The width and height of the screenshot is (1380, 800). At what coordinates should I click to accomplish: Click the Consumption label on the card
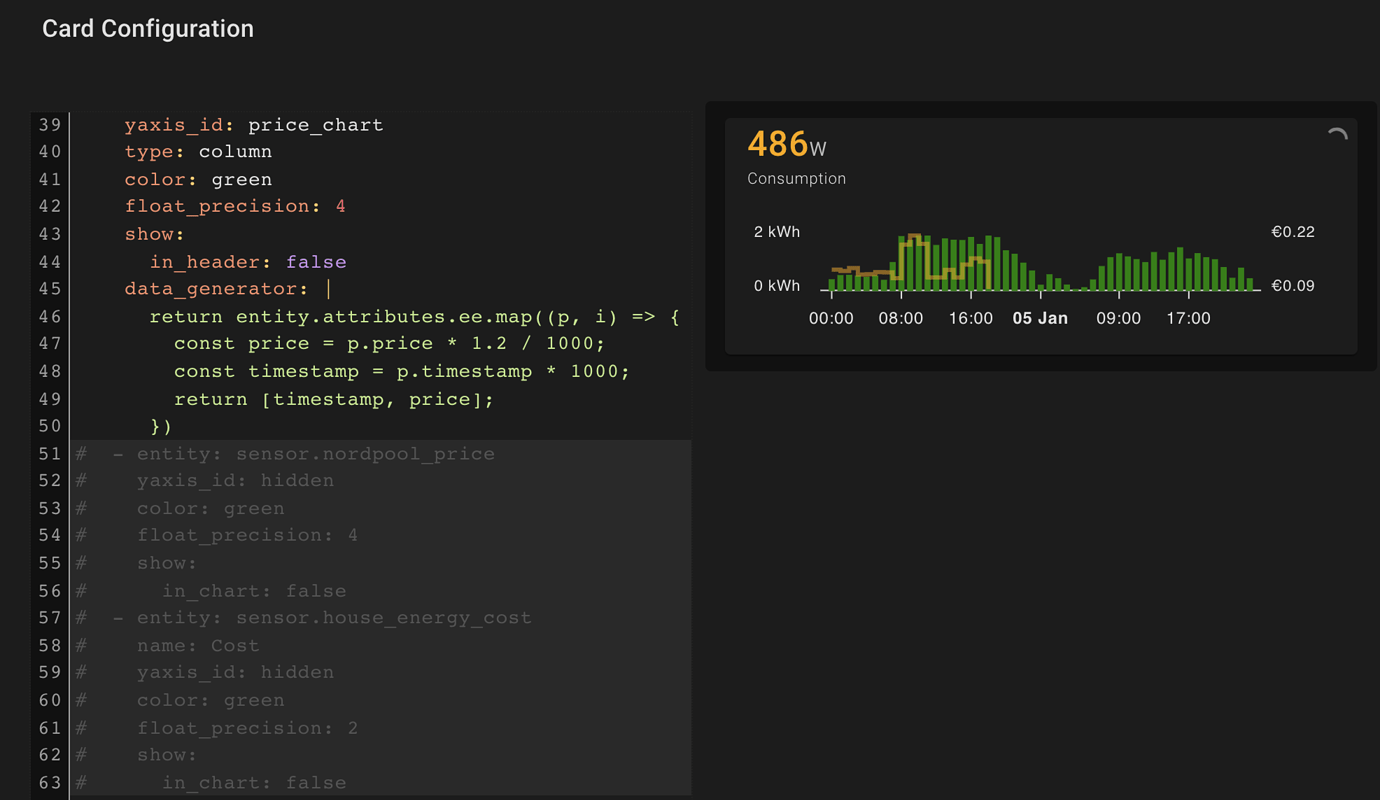pyautogui.click(x=796, y=178)
